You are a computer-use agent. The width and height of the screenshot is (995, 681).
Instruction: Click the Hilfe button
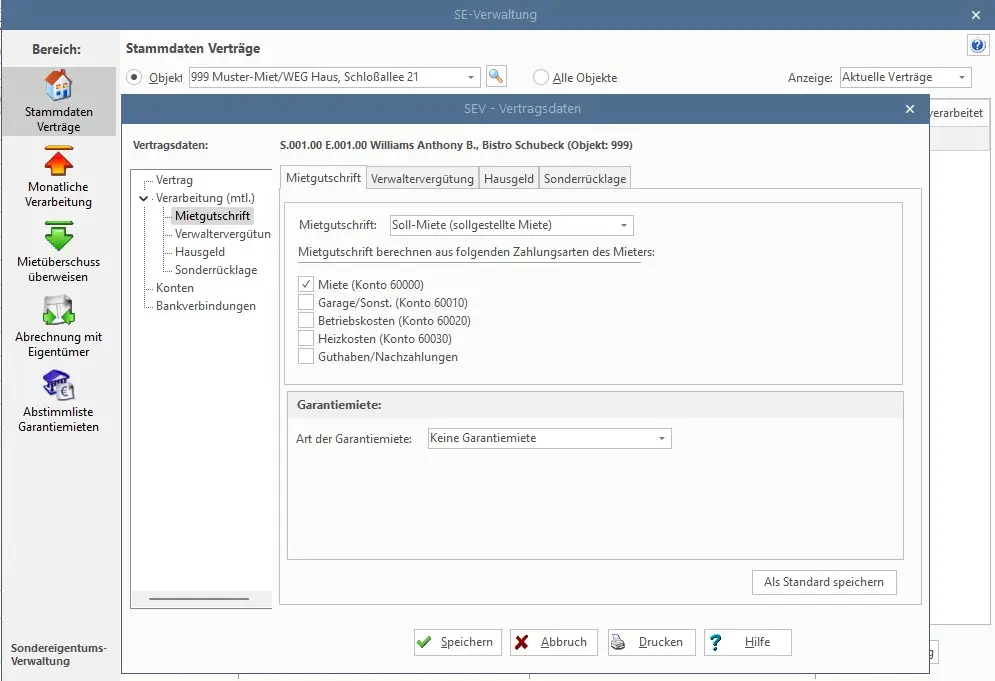pos(748,642)
